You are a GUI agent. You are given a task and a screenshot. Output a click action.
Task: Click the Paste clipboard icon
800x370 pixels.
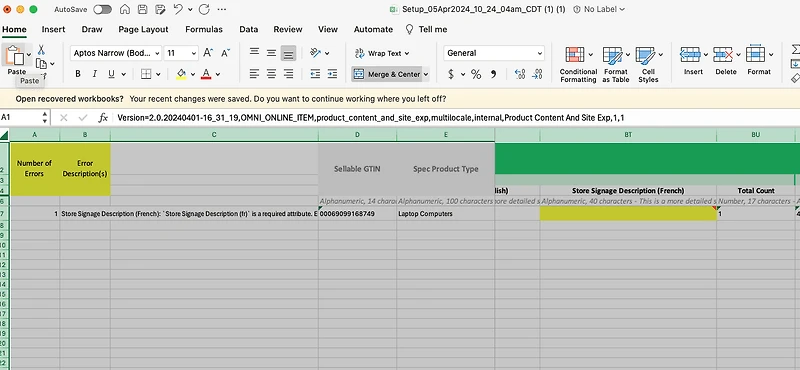(x=14, y=55)
